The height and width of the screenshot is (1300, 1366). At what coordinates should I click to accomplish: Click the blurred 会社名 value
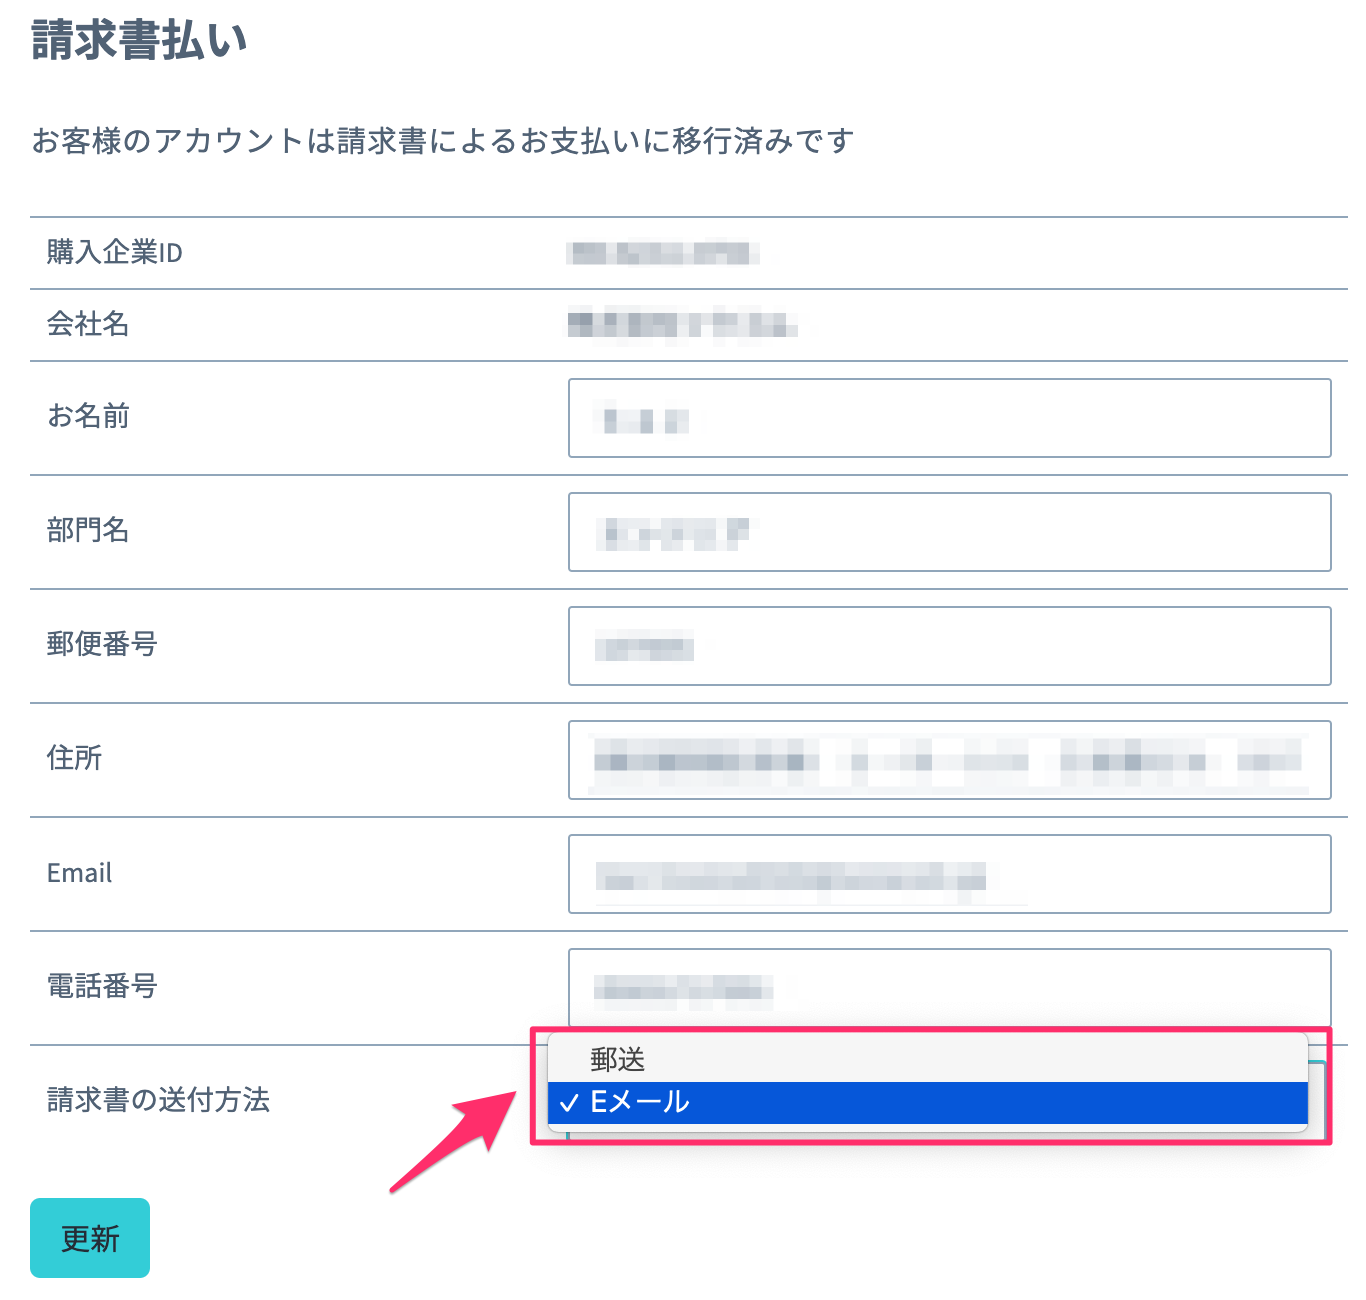pos(682,324)
